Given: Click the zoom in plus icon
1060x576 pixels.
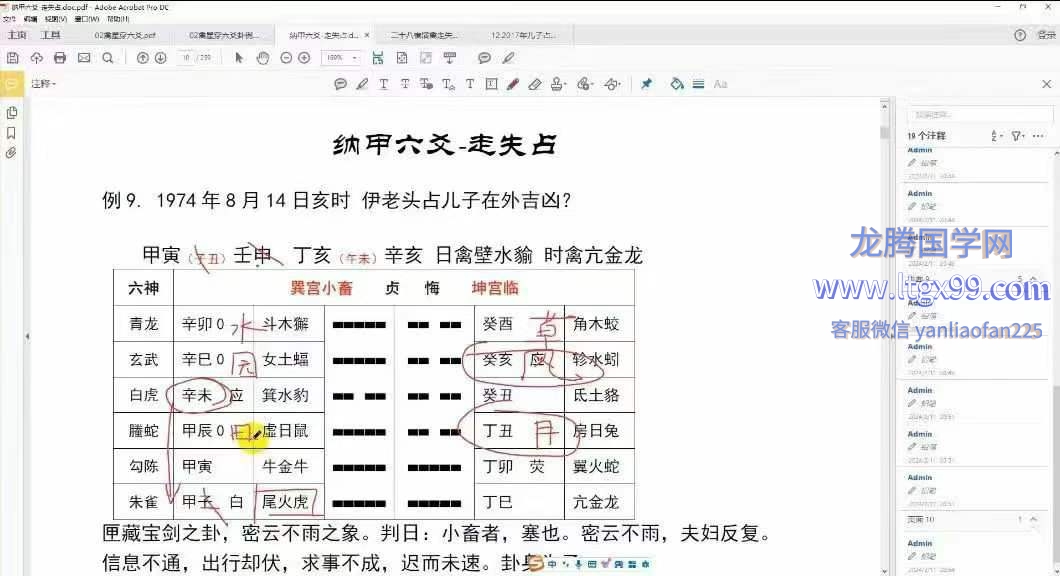Looking at the screenshot, I should [x=304, y=58].
